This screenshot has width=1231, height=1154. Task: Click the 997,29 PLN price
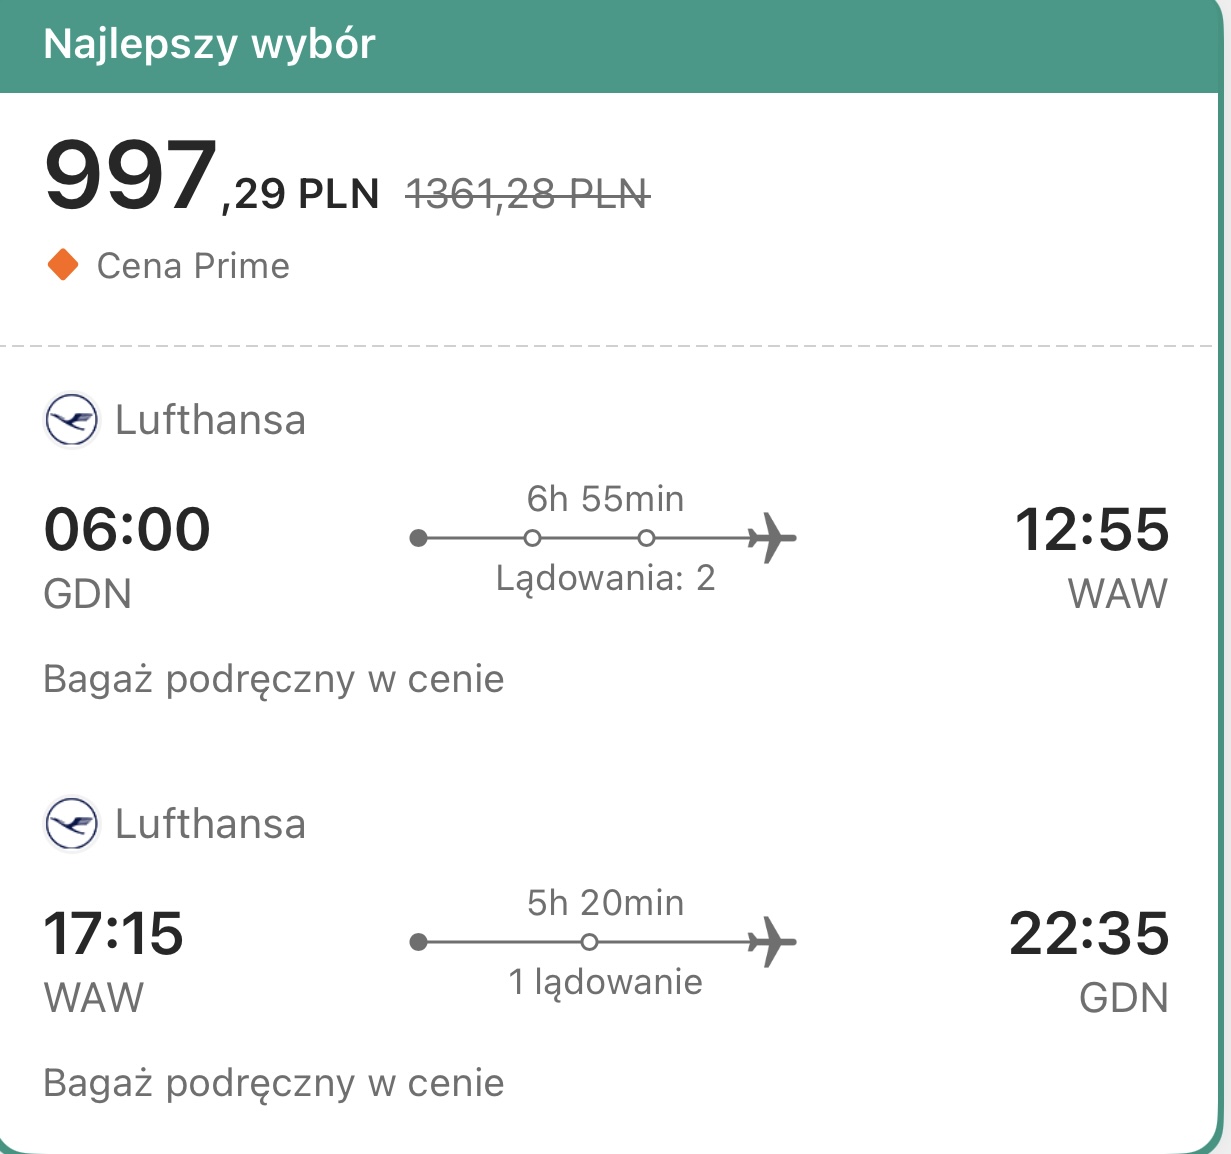[x=212, y=177]
